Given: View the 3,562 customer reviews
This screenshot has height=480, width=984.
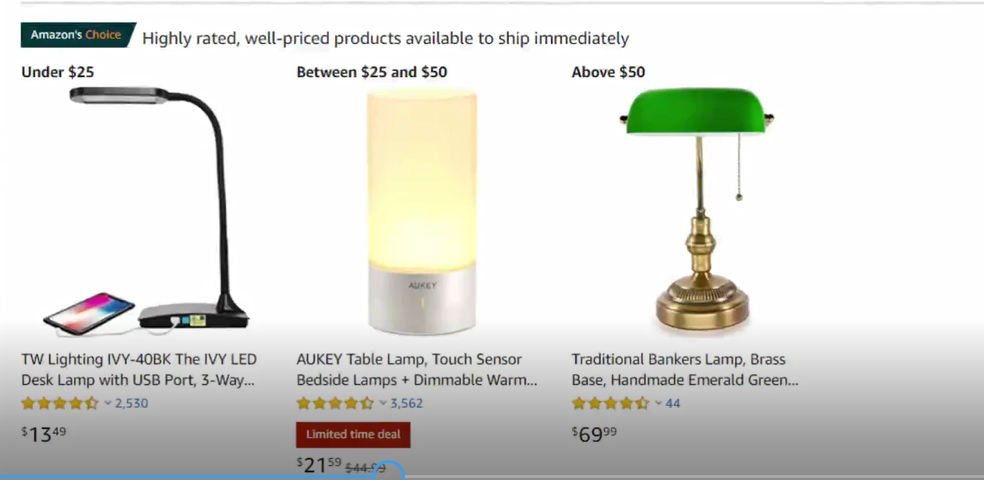Looking at the screenshot, I should click(407, 404).
